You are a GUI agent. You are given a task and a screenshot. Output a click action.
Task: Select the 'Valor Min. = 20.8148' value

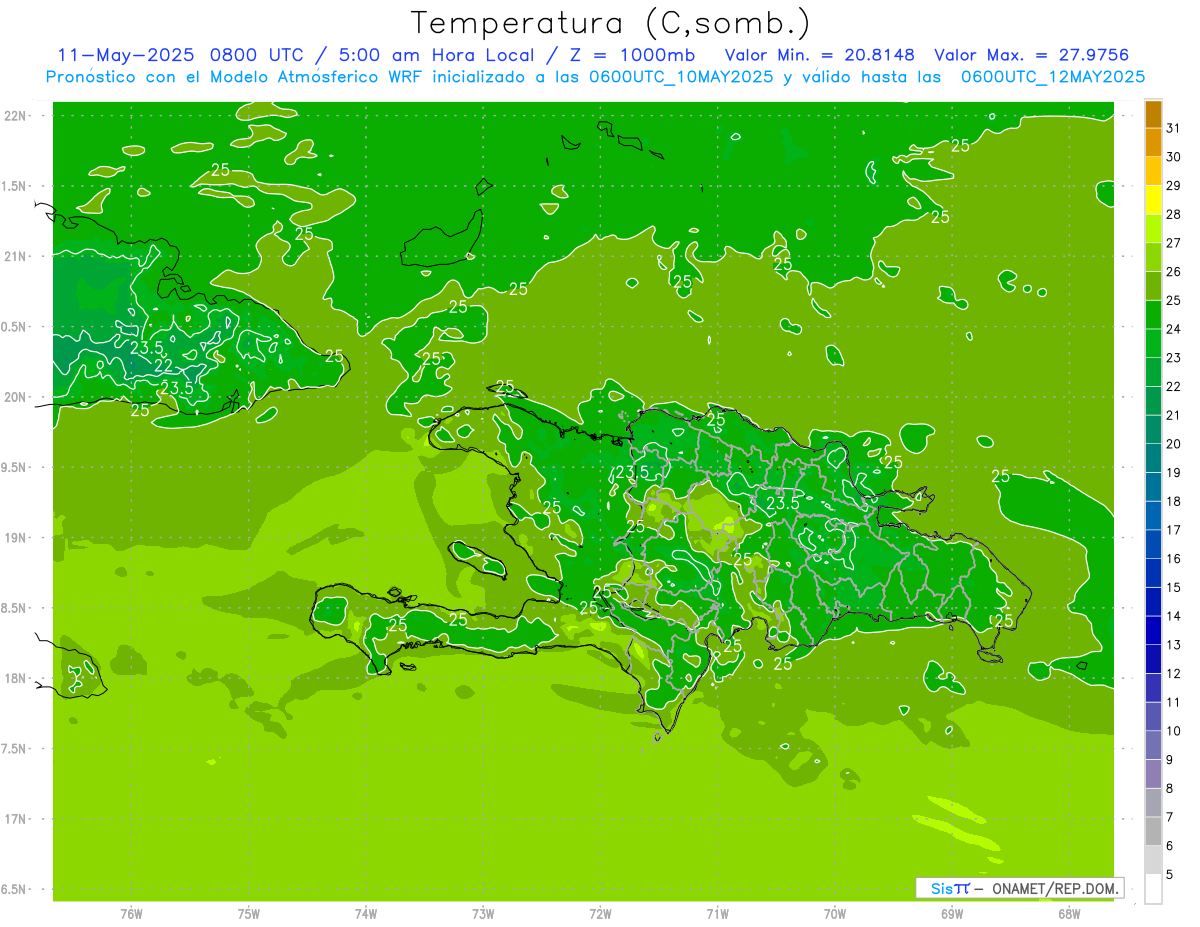[820, 55]
